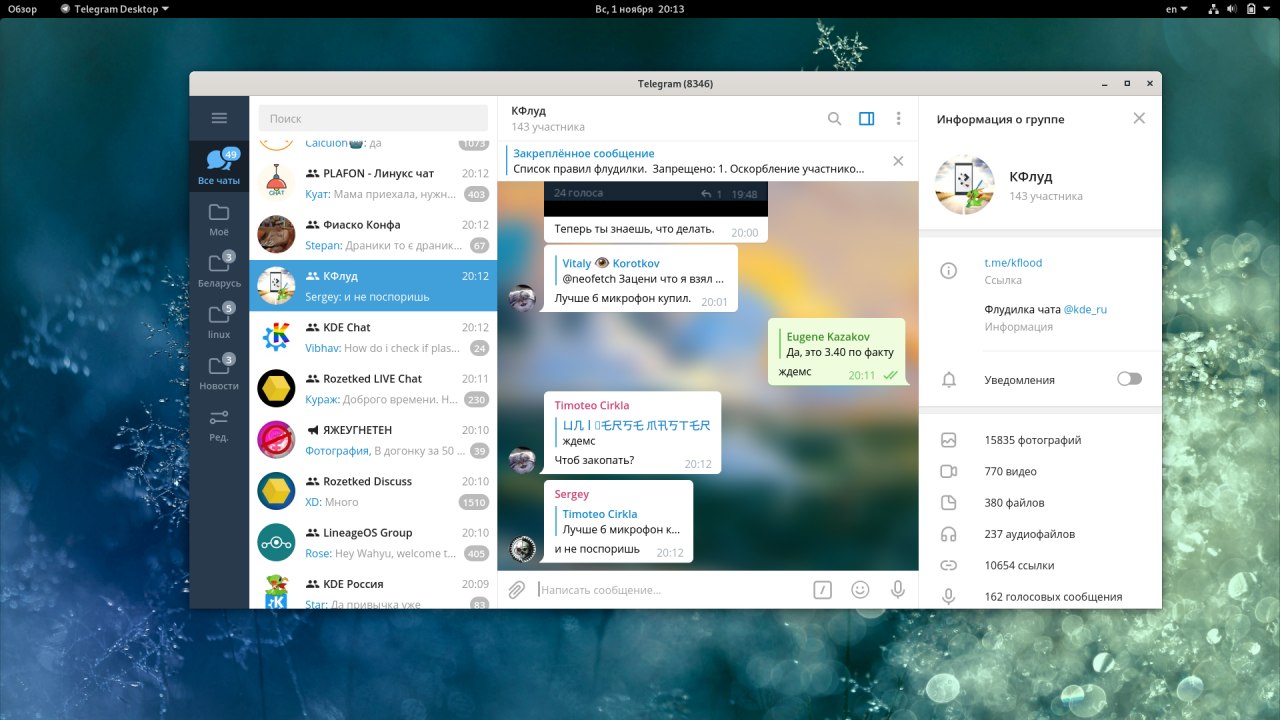Viewport: 1280px width, 720px height.
Task: Click the files document icon
Action: [949, 503]
